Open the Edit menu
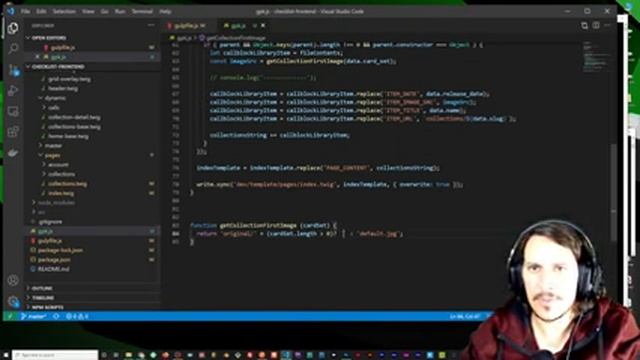 pos(41,11)
